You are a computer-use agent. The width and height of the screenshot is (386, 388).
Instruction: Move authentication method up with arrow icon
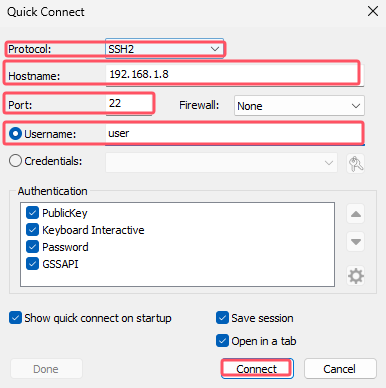point(356,214)
